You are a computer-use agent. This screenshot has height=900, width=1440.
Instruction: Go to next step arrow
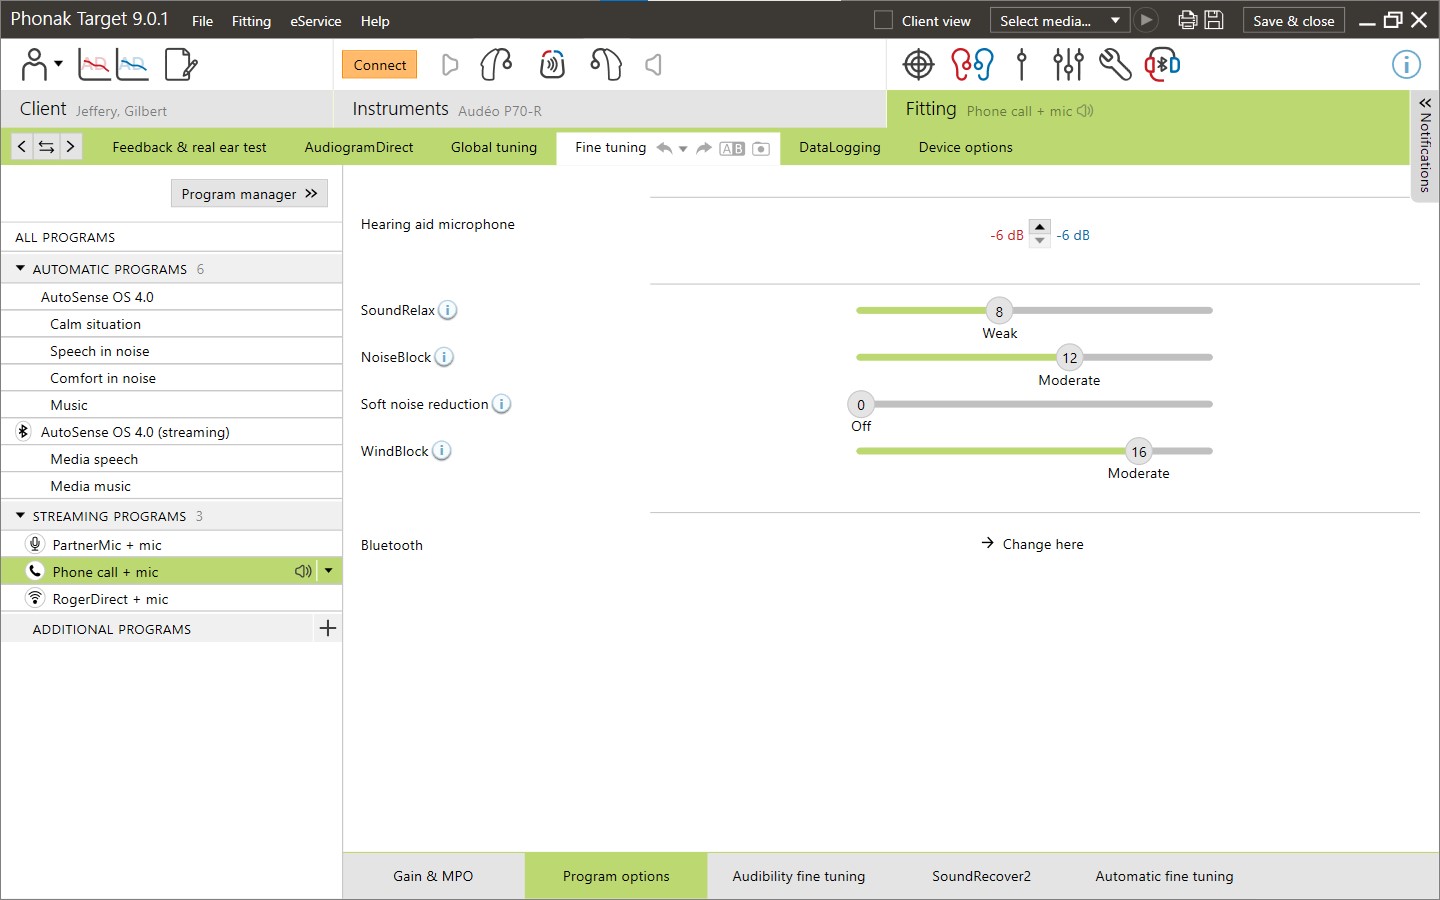pyautogui.click(x=70, y=146)
